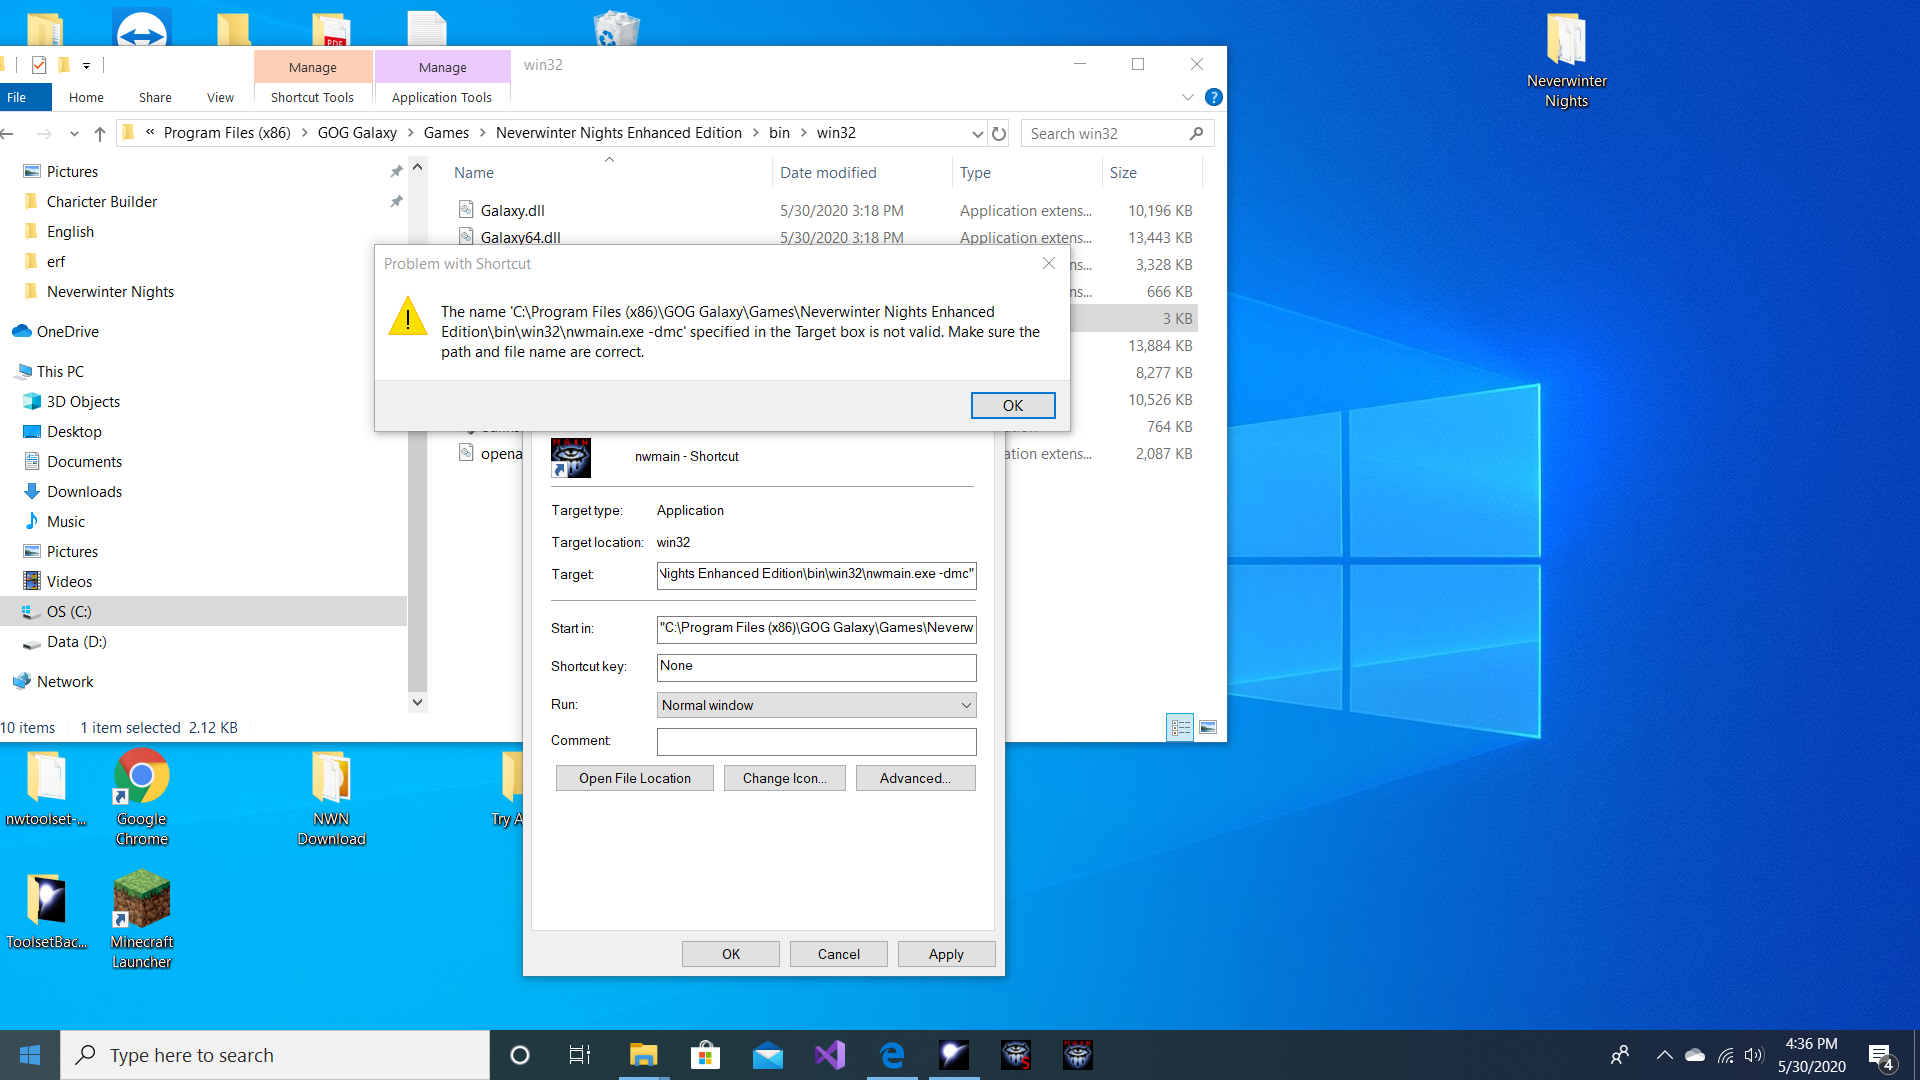The width and height of the screenshot is (1920, 1080).
Task: Click the Explorer help icon
Action: (1213, 97)
